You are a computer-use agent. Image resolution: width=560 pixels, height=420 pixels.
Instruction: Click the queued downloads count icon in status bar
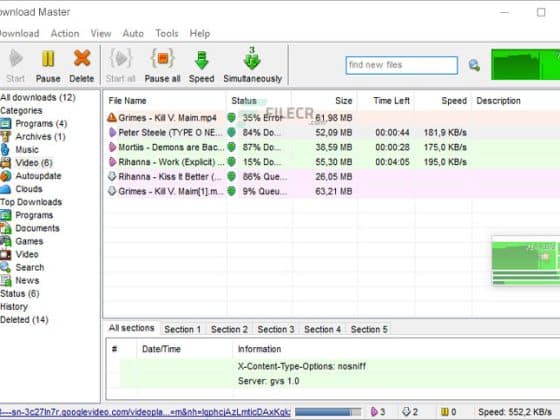click(x=406, y=412)
